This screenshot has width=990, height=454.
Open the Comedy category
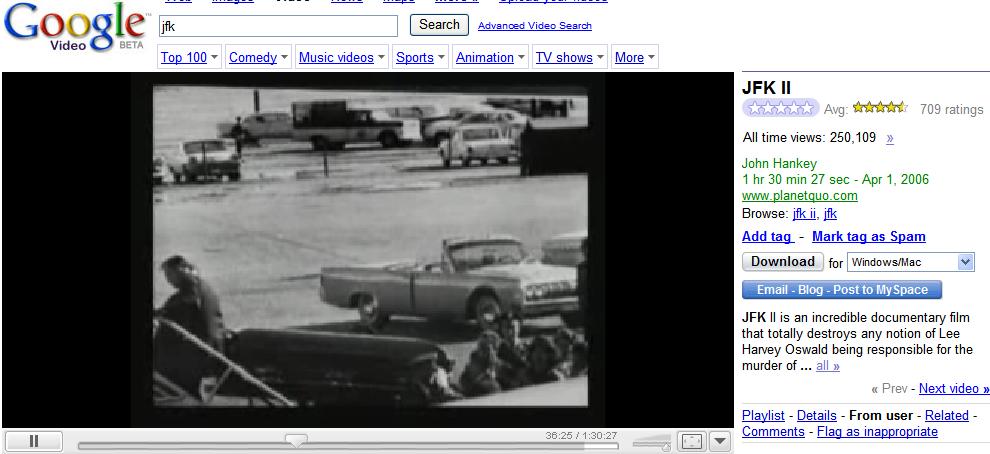(x=253, y=57)
